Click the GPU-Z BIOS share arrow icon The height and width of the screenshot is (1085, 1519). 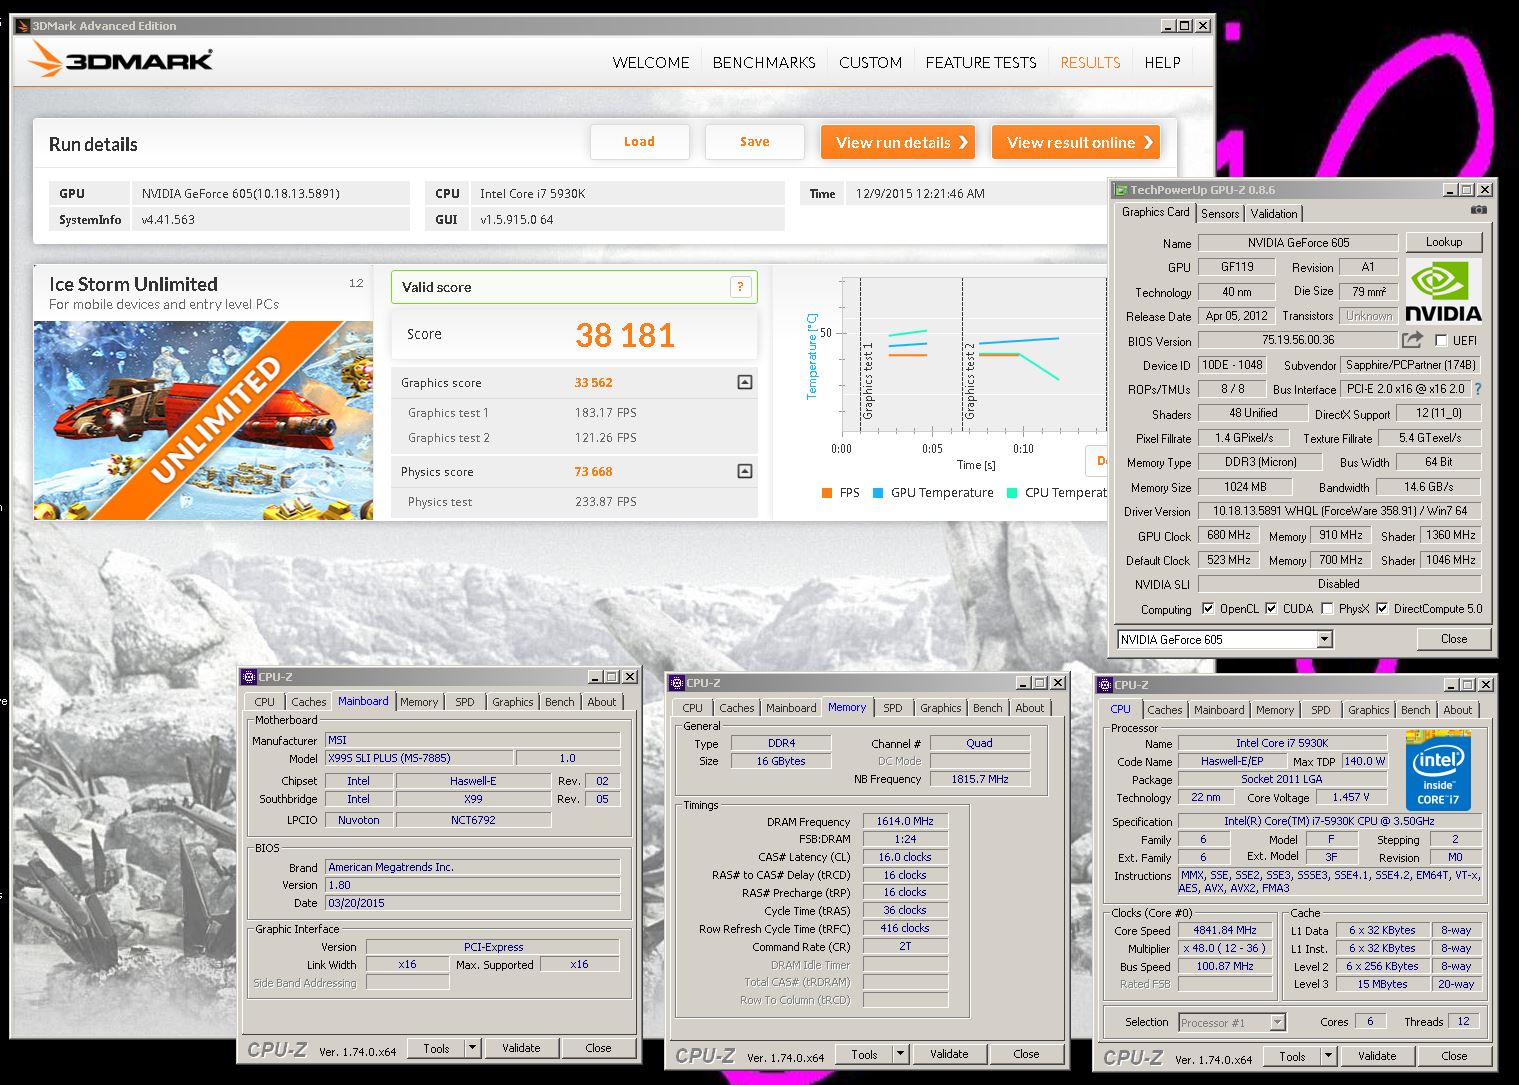point(1412,340)
